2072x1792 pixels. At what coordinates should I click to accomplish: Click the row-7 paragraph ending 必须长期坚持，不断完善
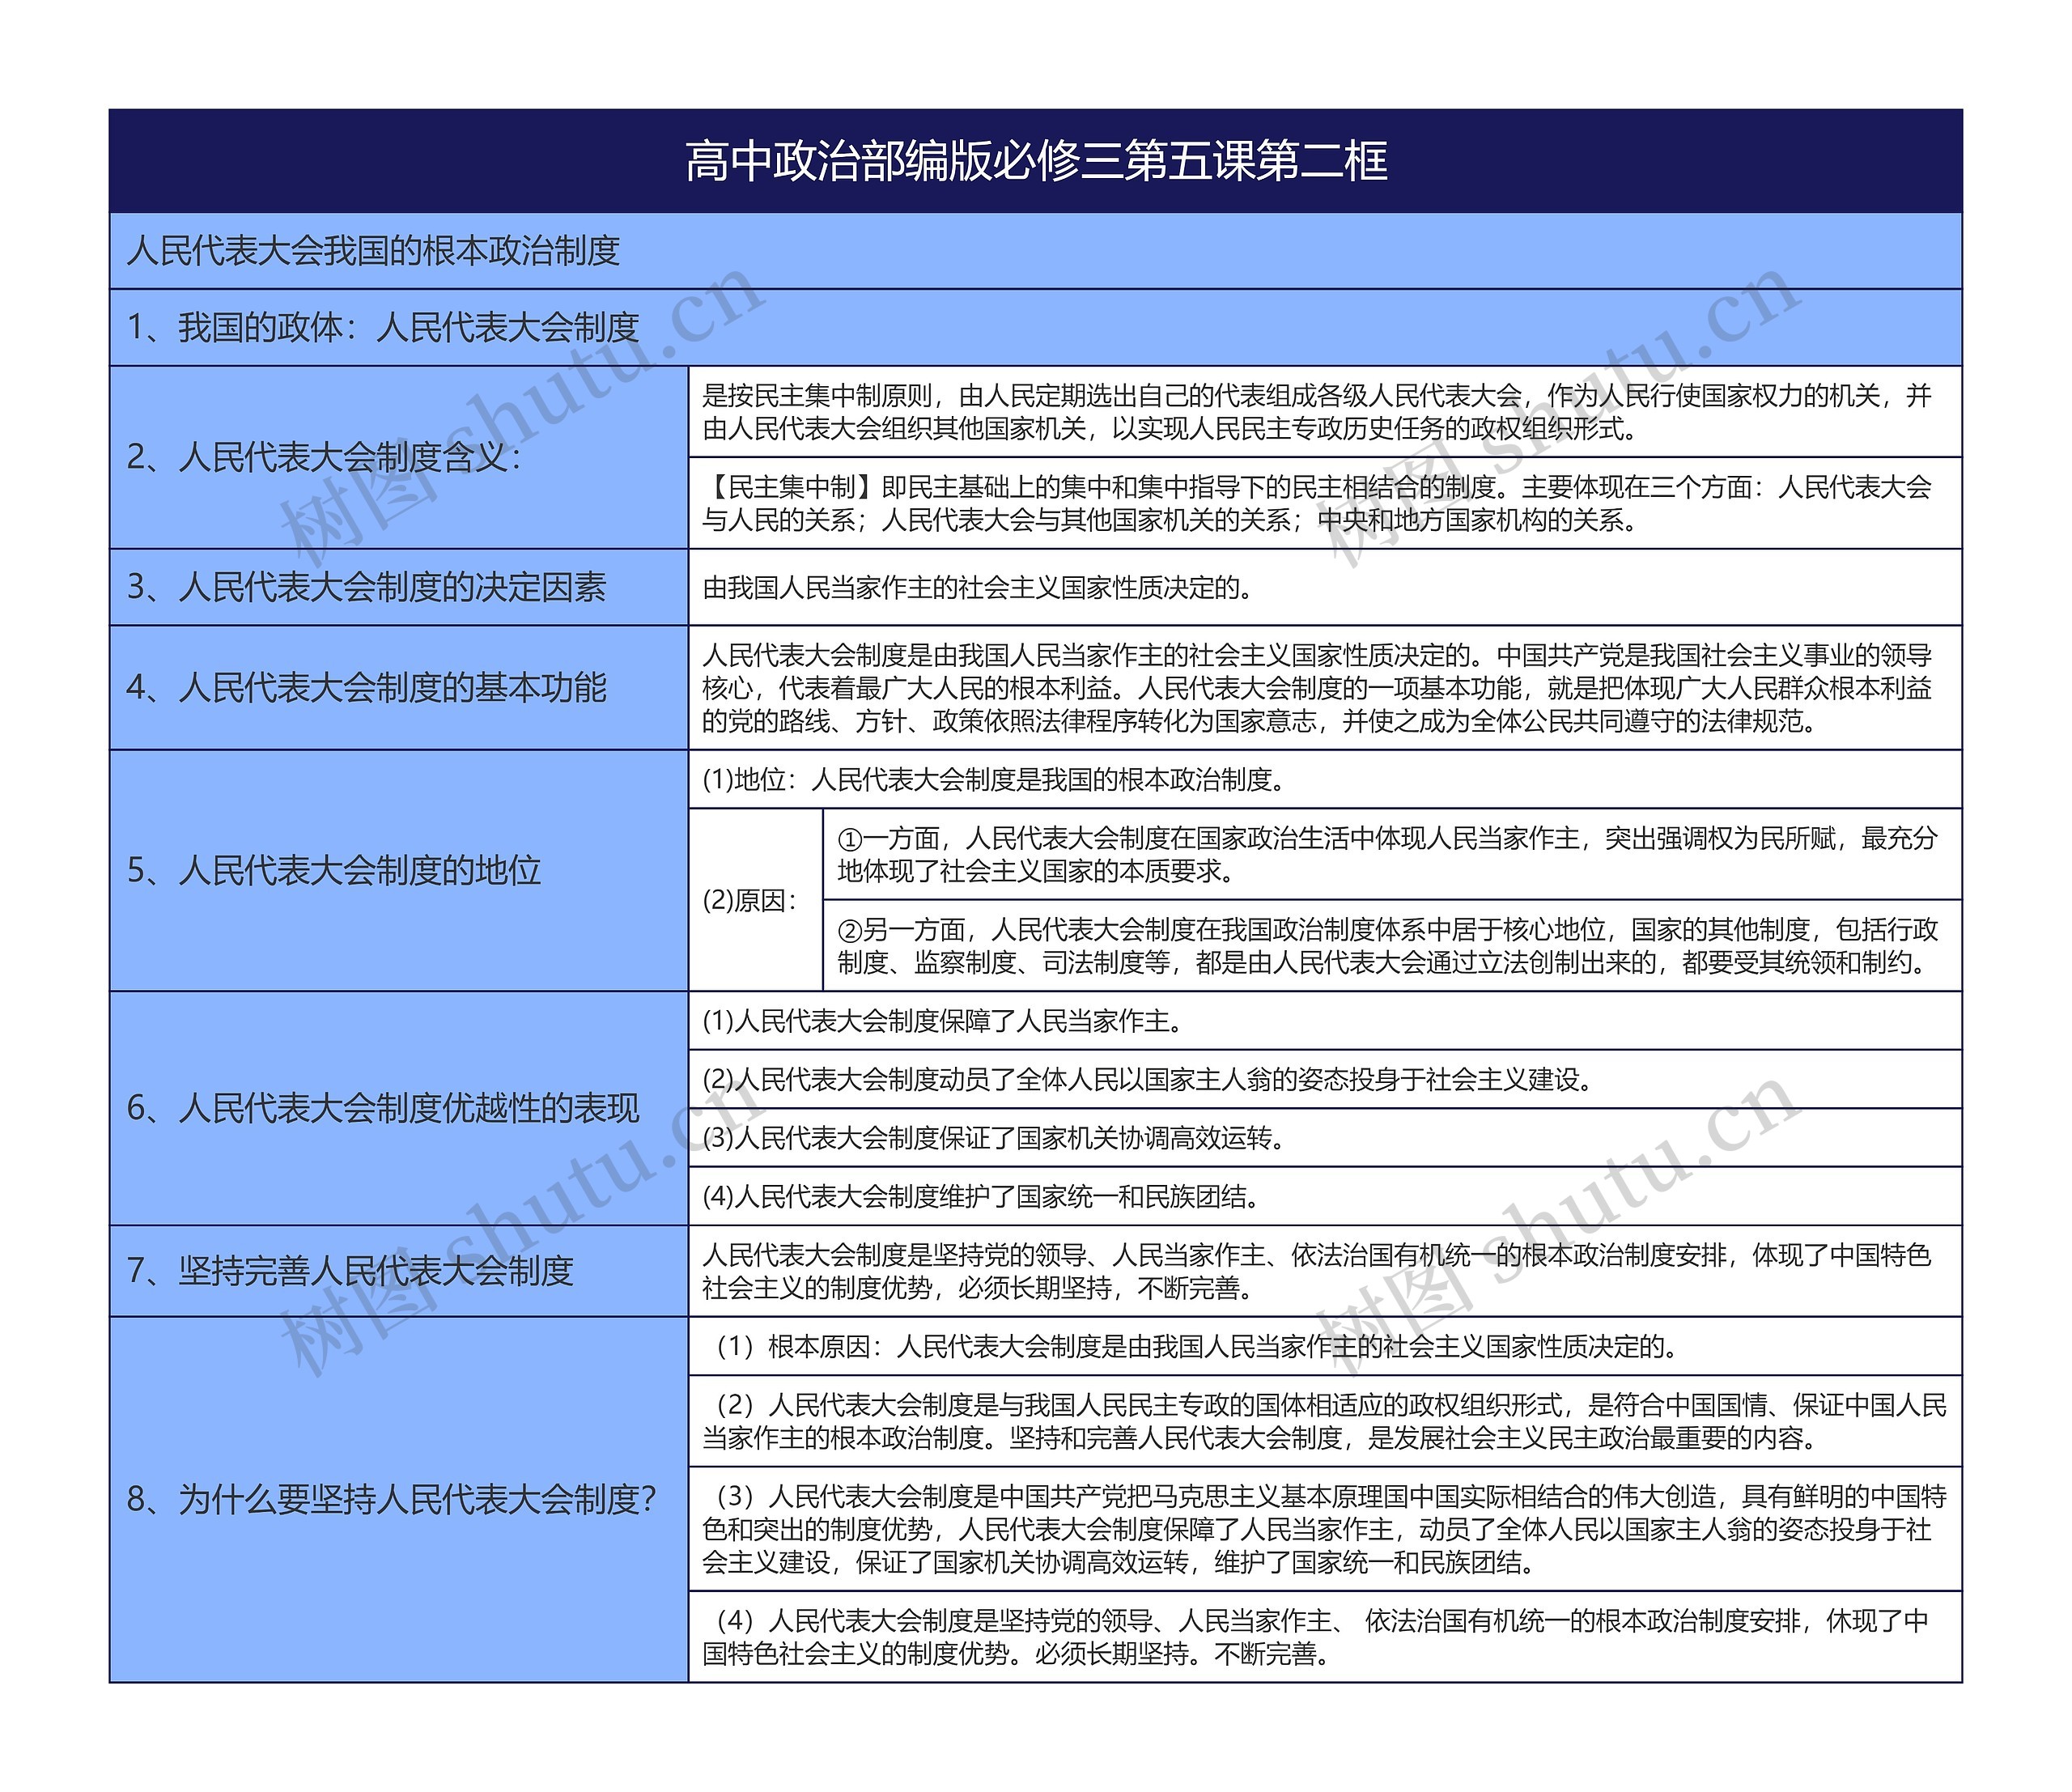1325,1270
